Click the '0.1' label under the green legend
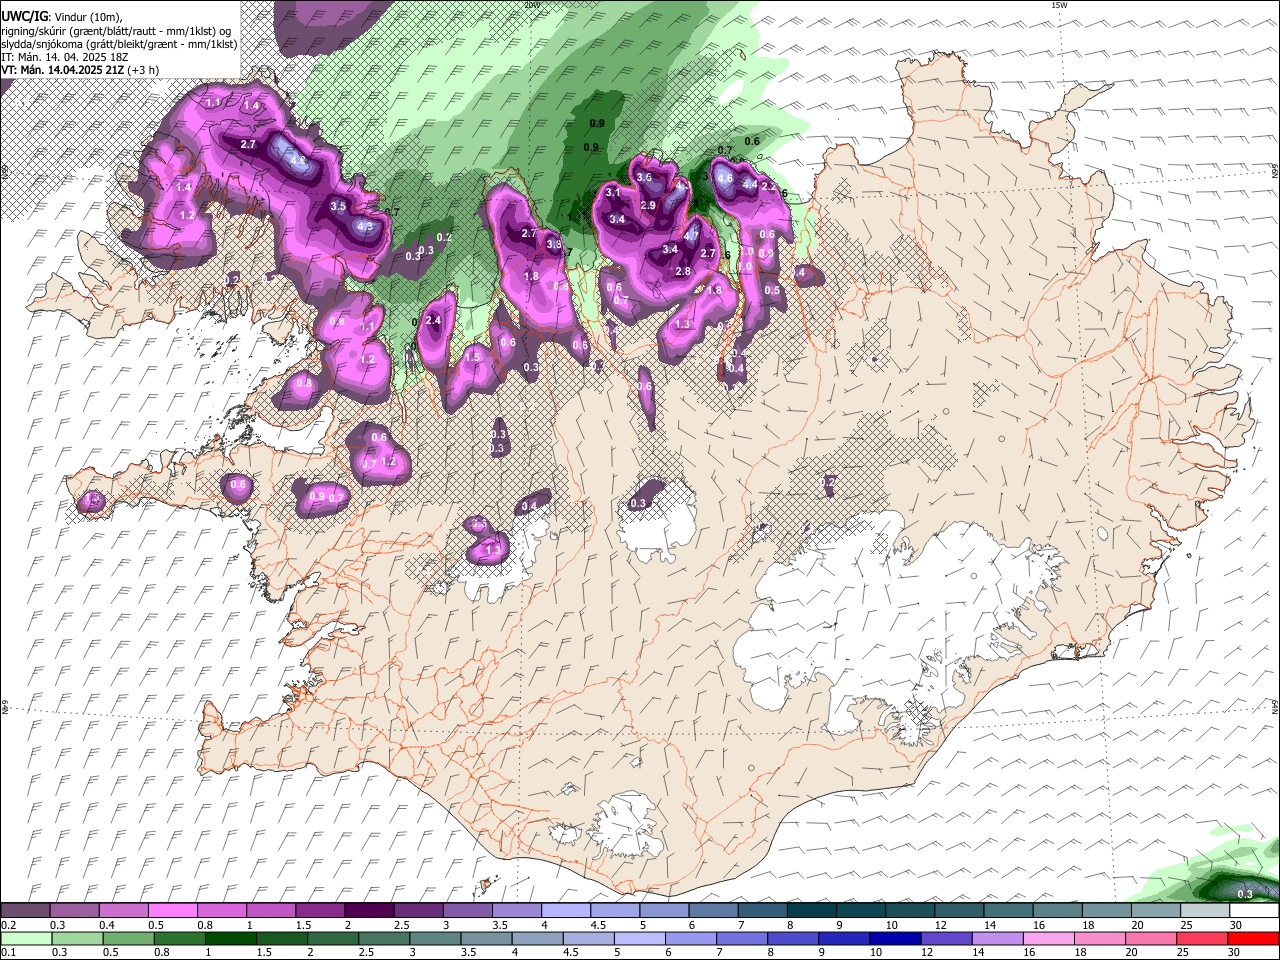1280x960 pixels. coord(8,953)
